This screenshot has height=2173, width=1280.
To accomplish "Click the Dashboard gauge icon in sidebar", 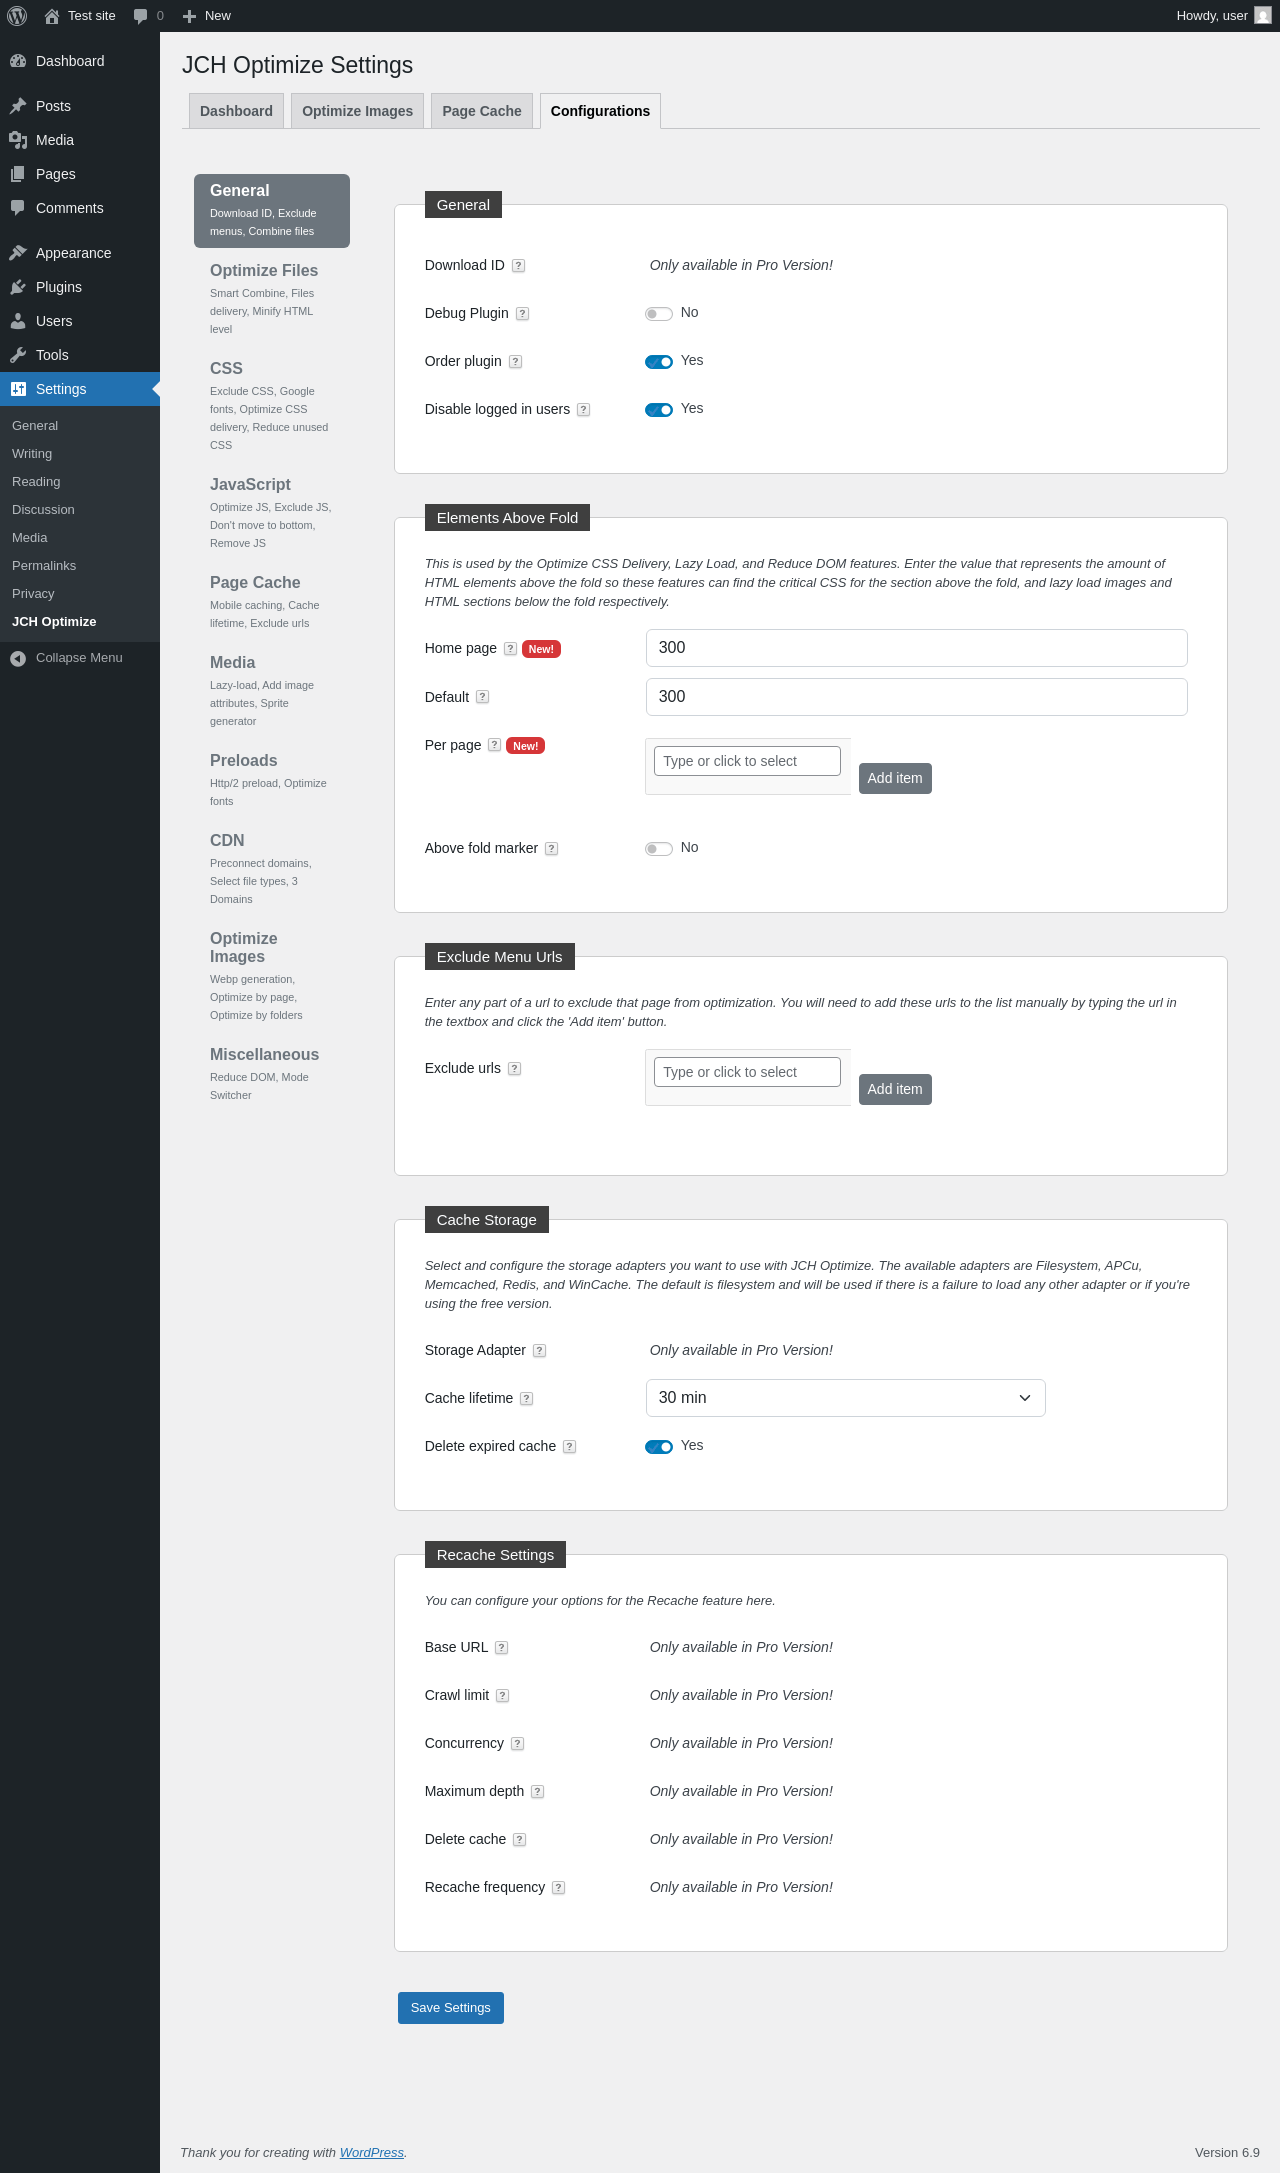I will point(18,61).
